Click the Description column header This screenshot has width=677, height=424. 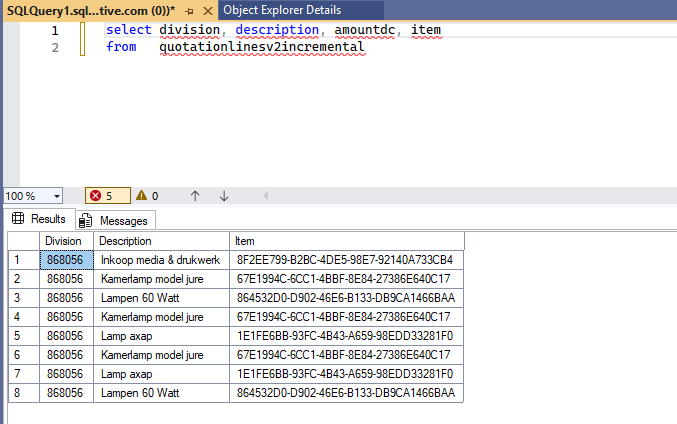tap(161, 241)
